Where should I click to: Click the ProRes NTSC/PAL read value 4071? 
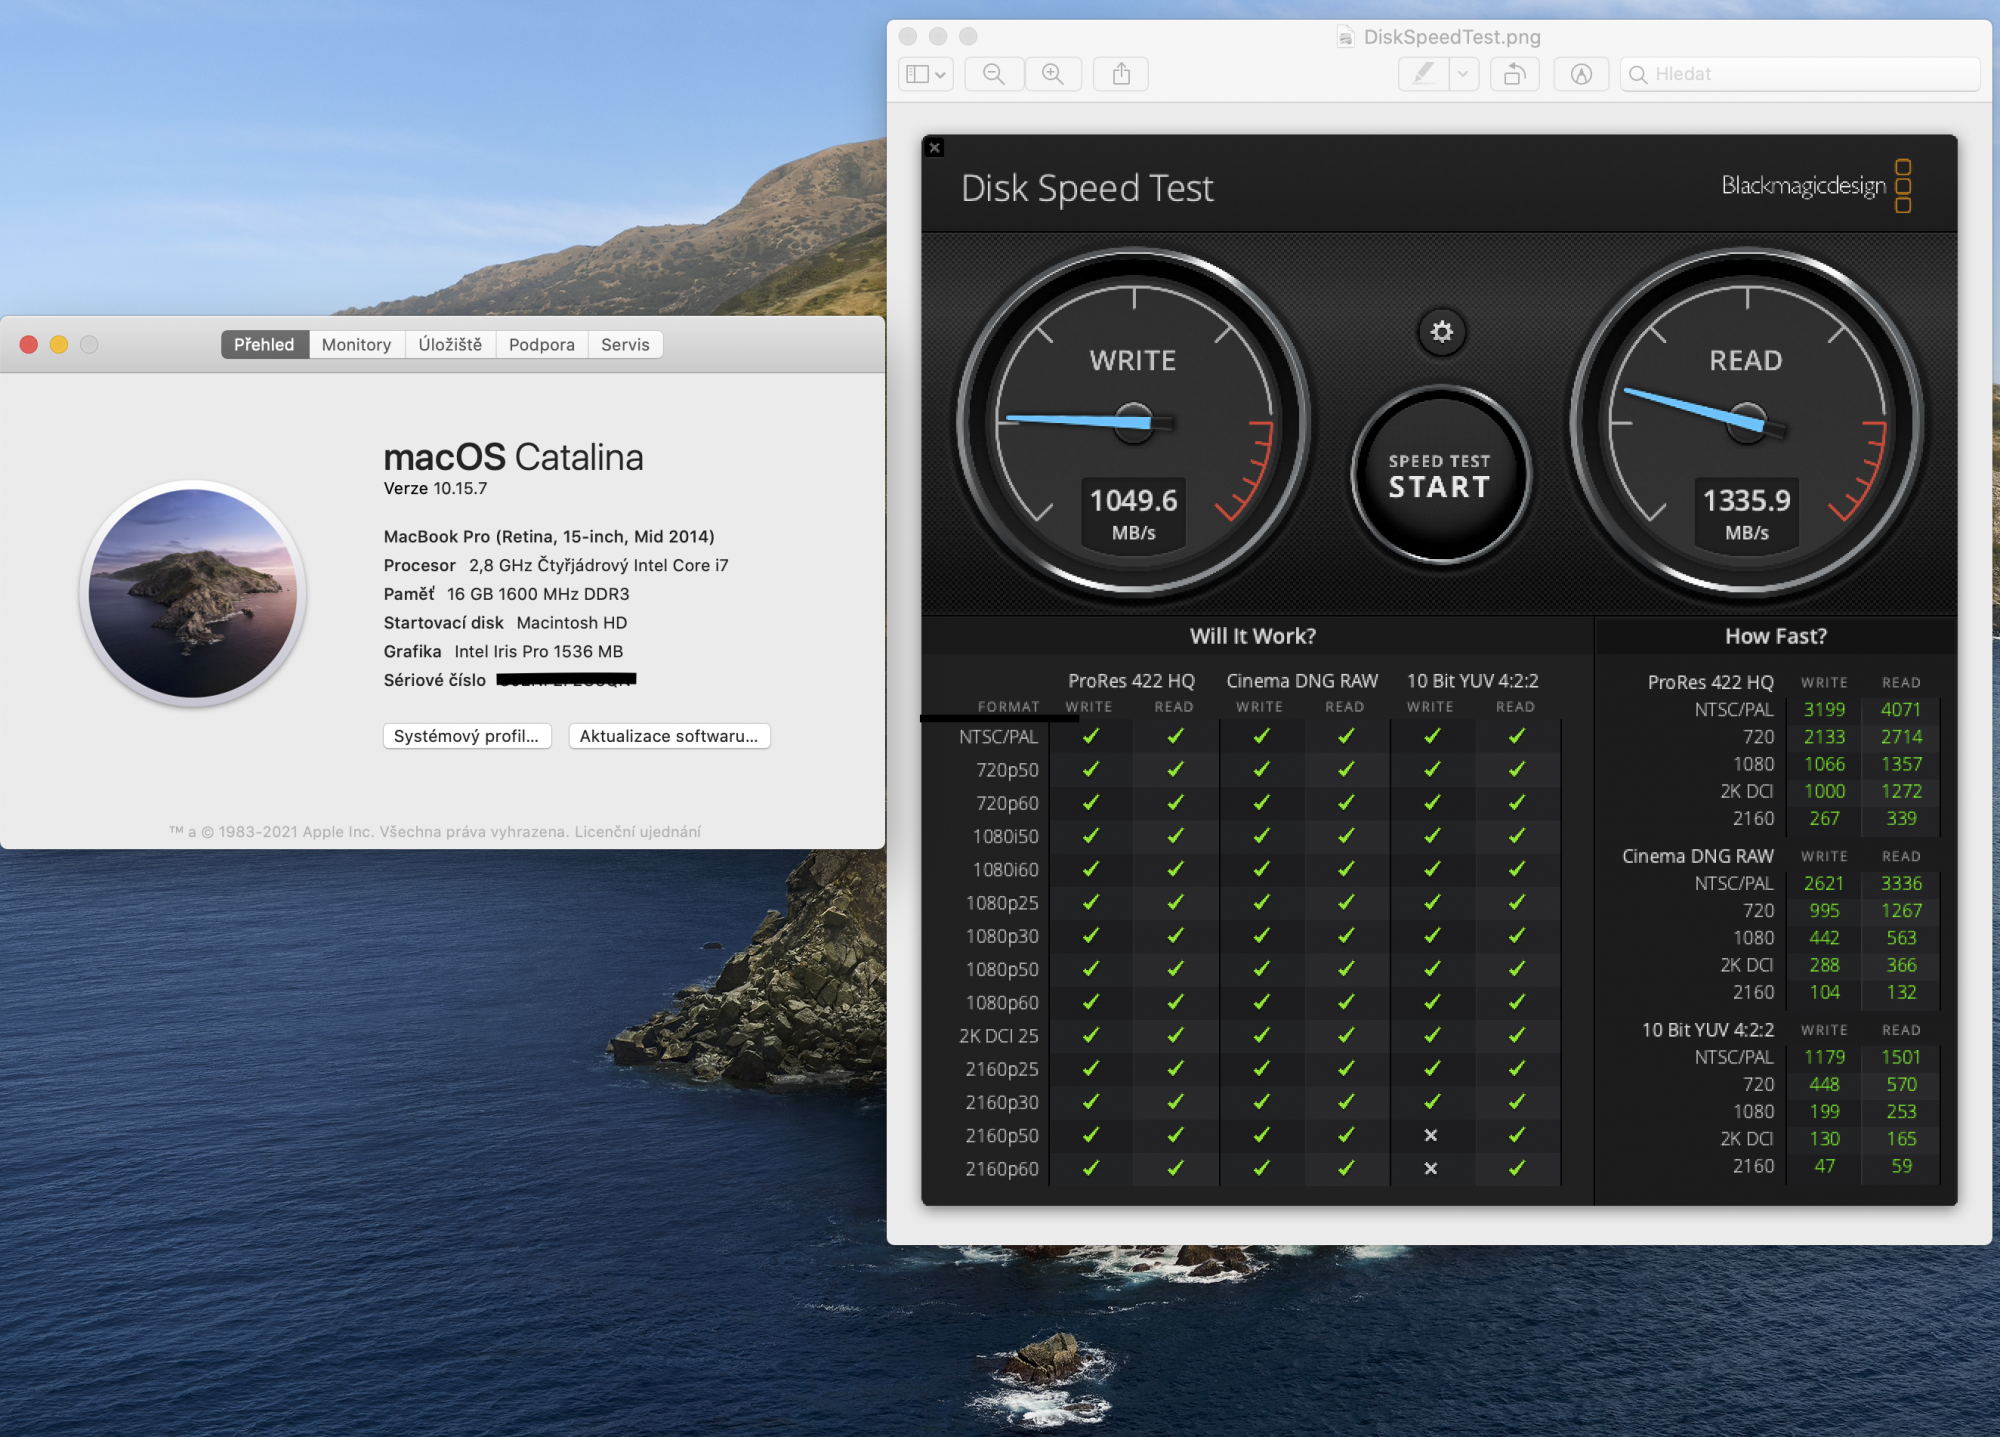[x=1901, y=709]
